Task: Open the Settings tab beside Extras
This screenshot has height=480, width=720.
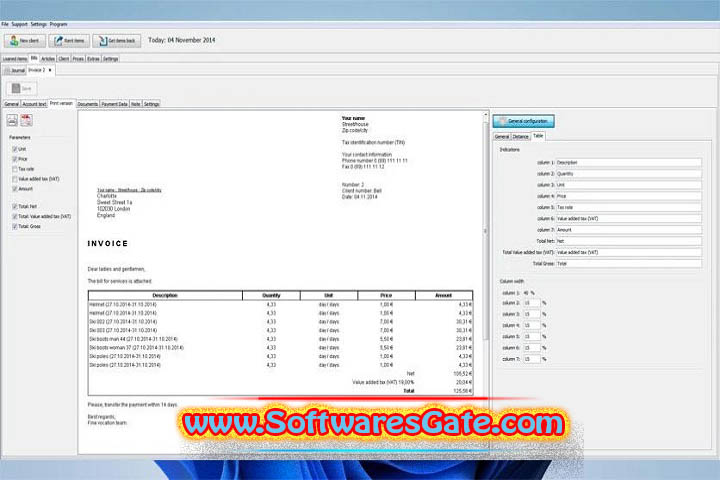Action: tap(110, 59)
